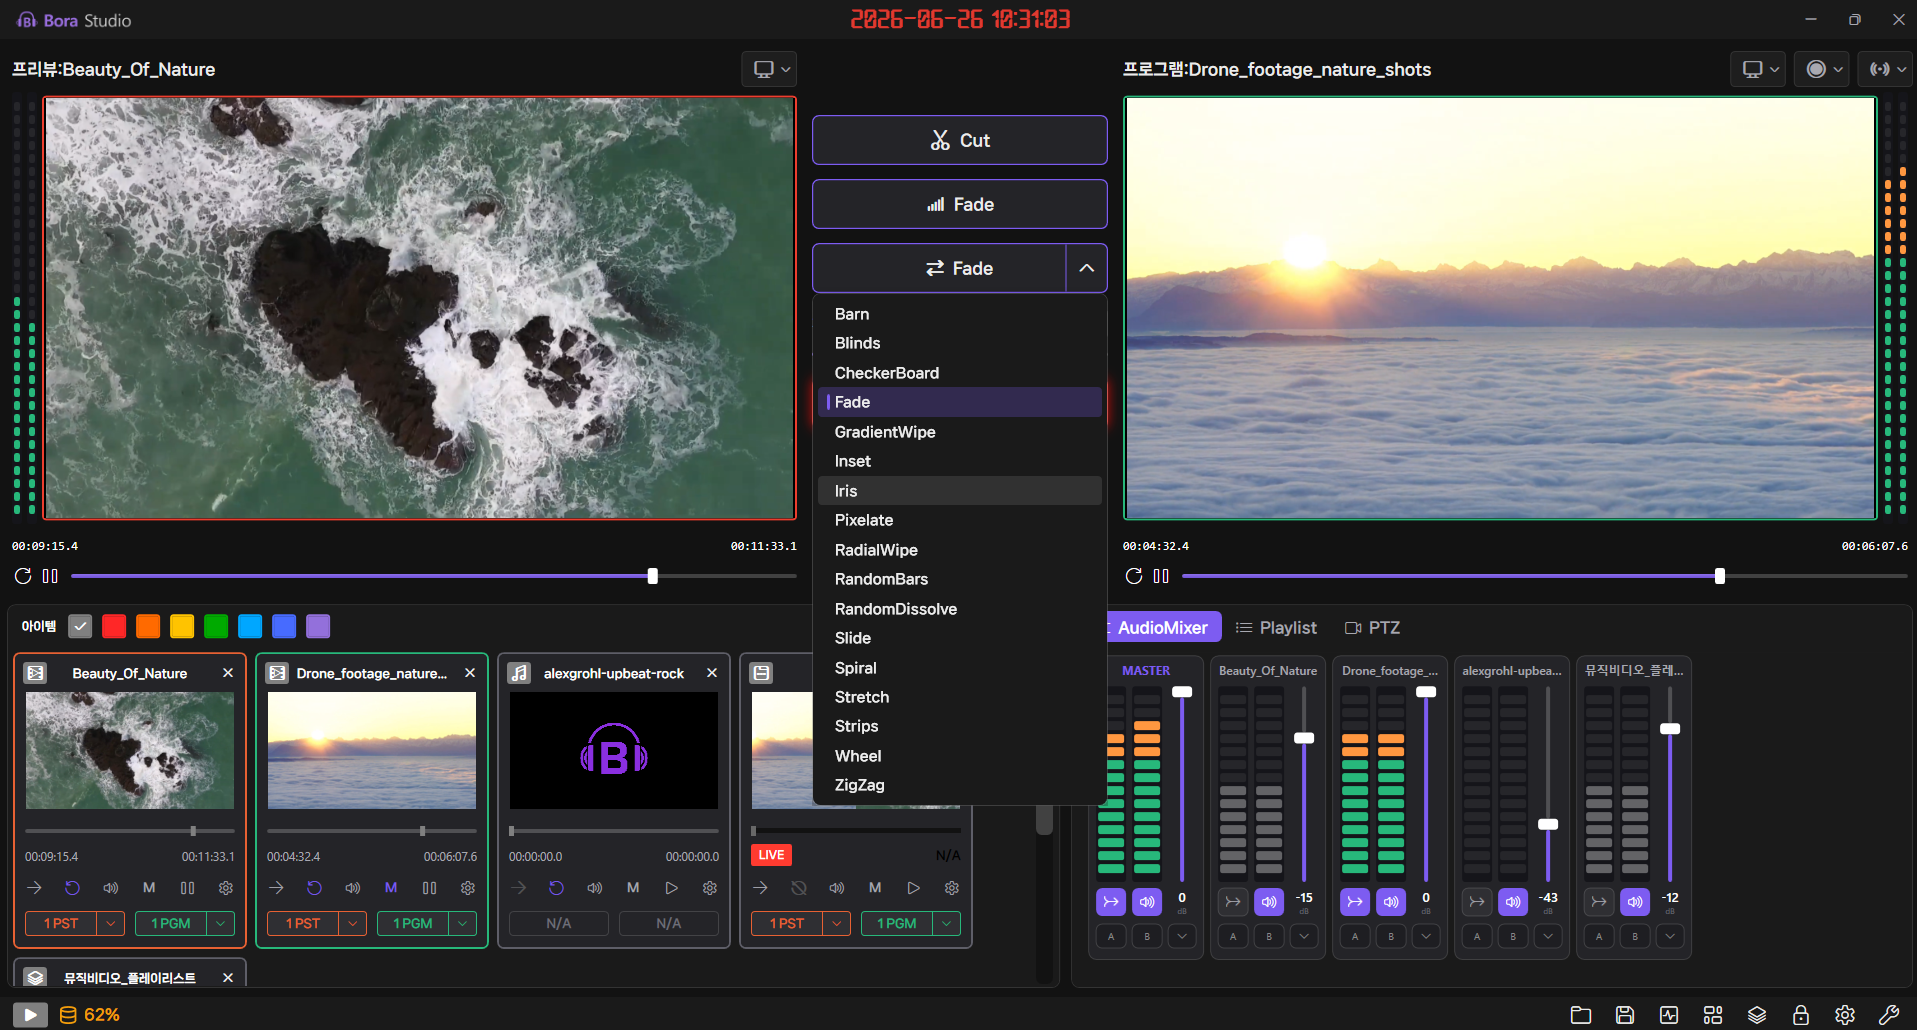Choose the RandomDissolve transition

pos(960,609)
